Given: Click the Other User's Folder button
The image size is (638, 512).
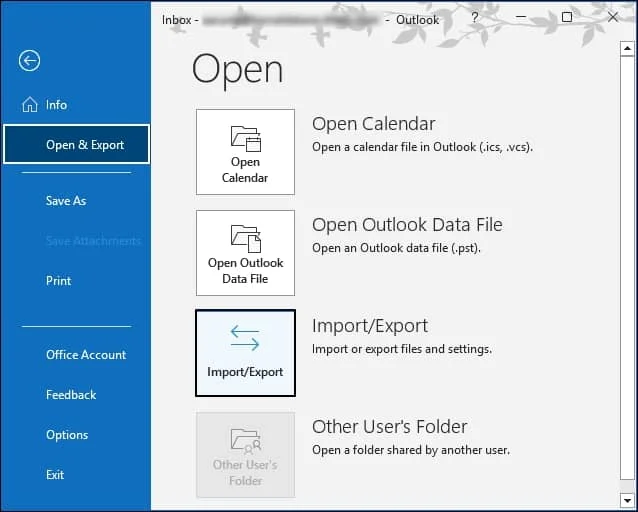Looking at the screenshot, I should pyautogui.click(x=245, y=455).
